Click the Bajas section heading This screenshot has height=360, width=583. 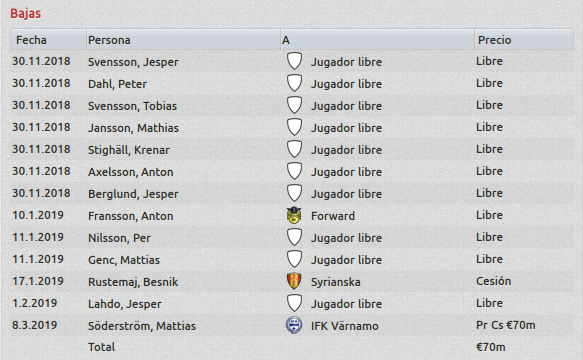click(x=25, y=13)
